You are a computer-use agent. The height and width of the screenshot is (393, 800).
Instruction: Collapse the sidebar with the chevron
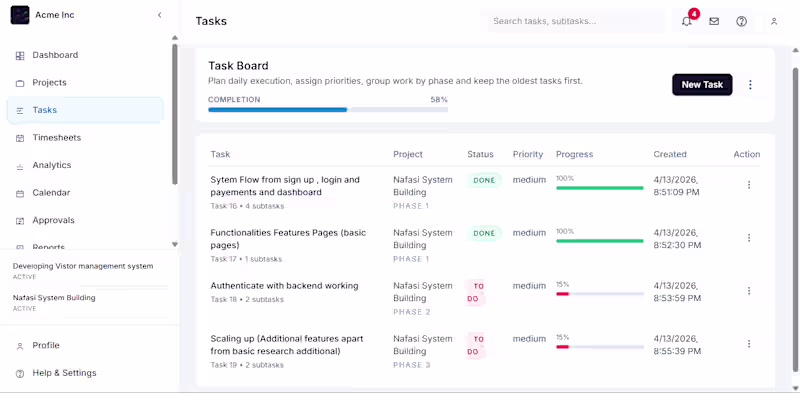[160, 15]
